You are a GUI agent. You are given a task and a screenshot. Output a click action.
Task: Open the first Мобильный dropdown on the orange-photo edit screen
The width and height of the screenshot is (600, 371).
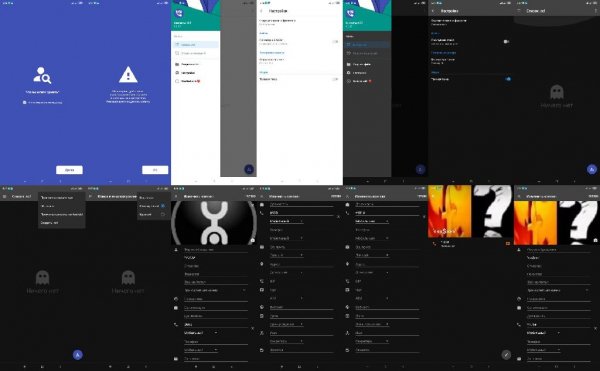click(x=544, y=333)
